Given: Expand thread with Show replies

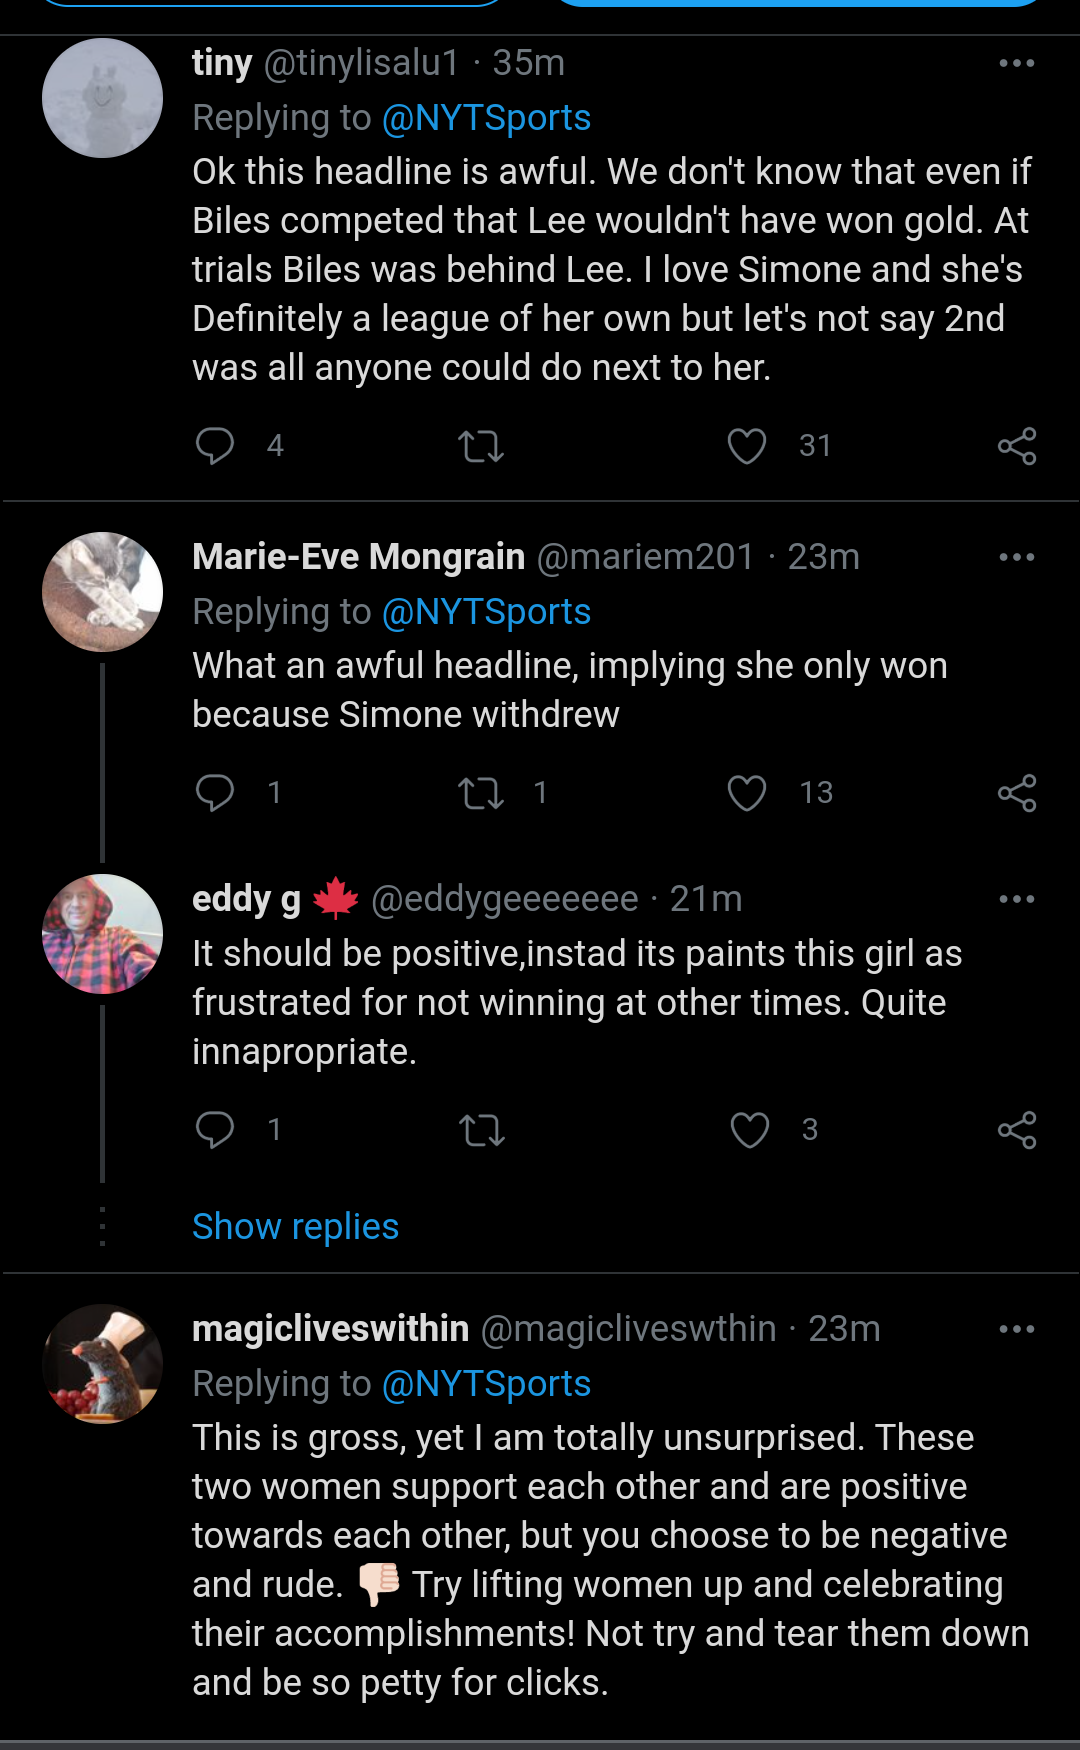Looking at the screenshot, I should 295,1226.
